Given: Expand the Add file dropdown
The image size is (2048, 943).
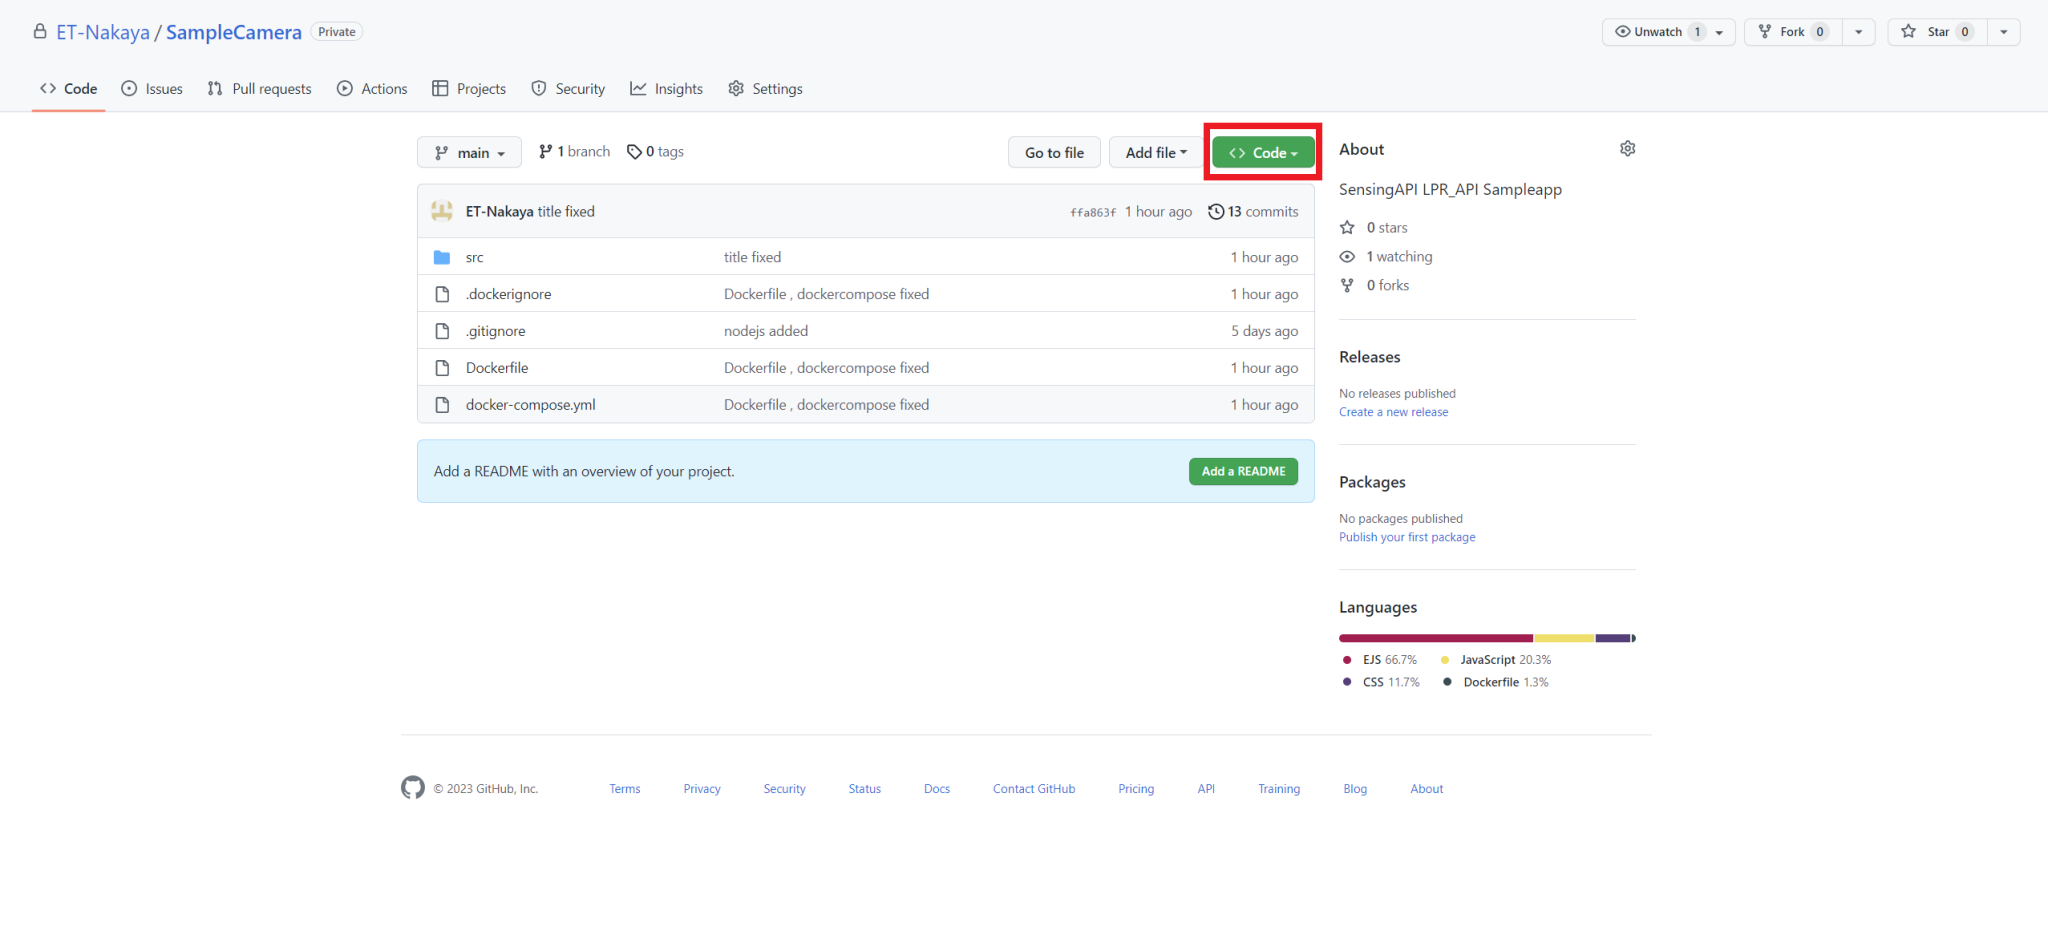Looking at the screenshot, I should [x=1155, y=152].
